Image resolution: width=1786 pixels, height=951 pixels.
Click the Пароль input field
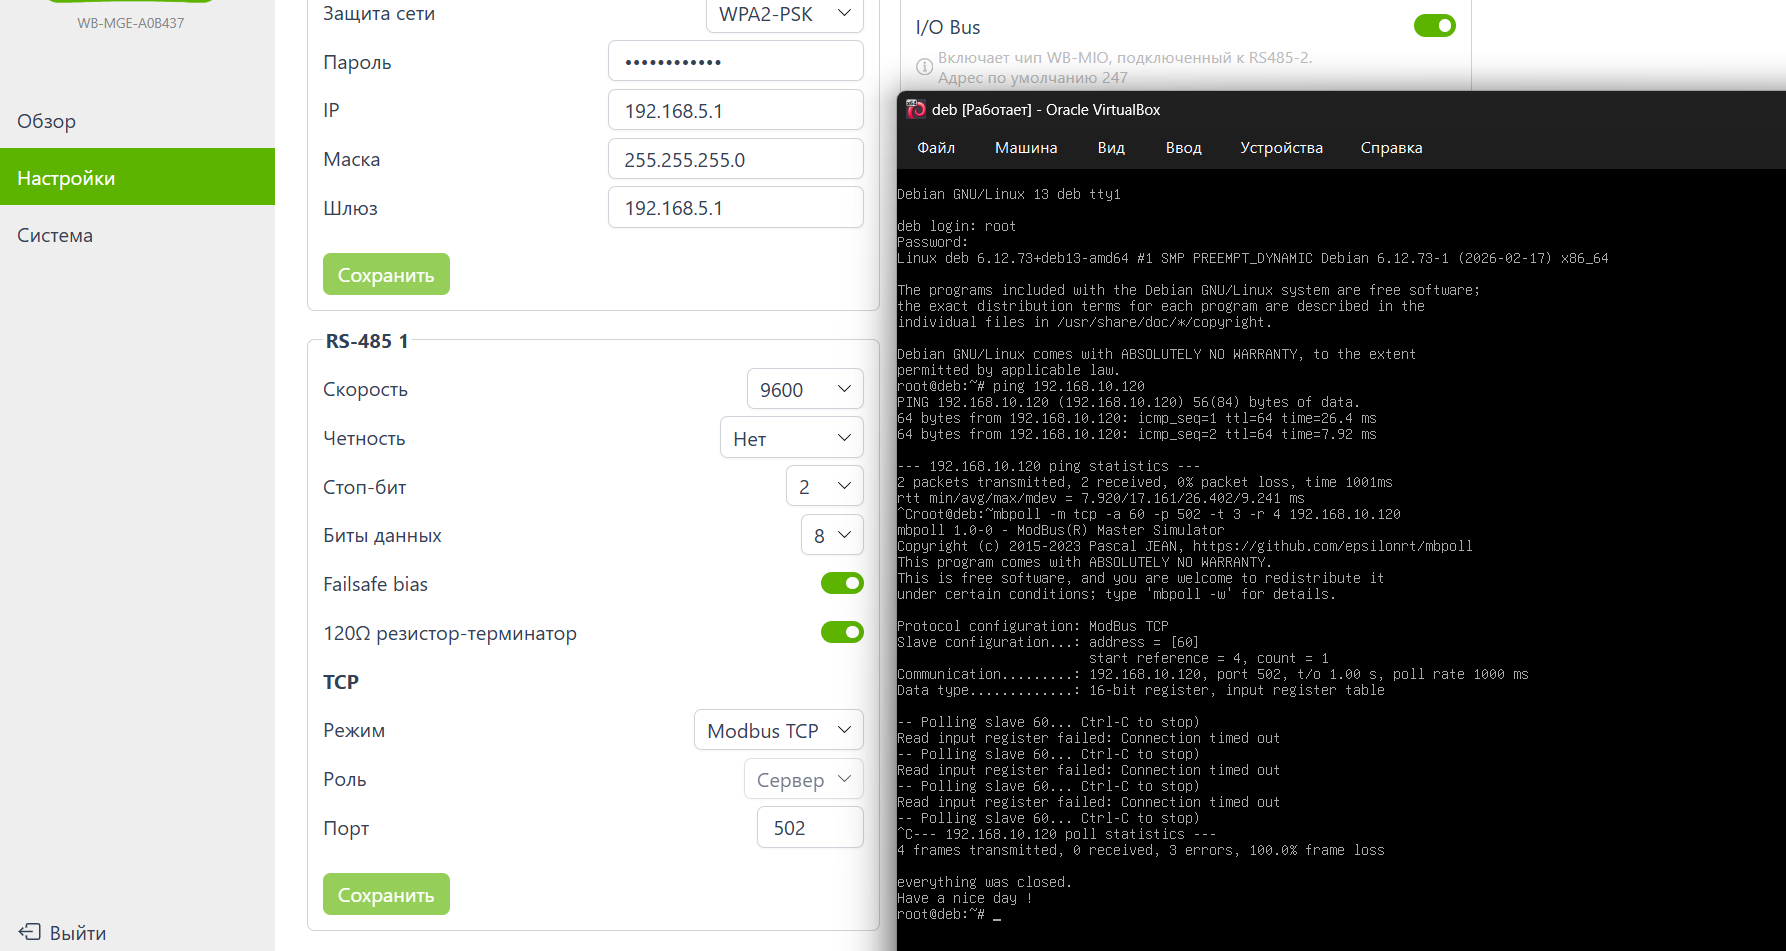click(736, 61)
